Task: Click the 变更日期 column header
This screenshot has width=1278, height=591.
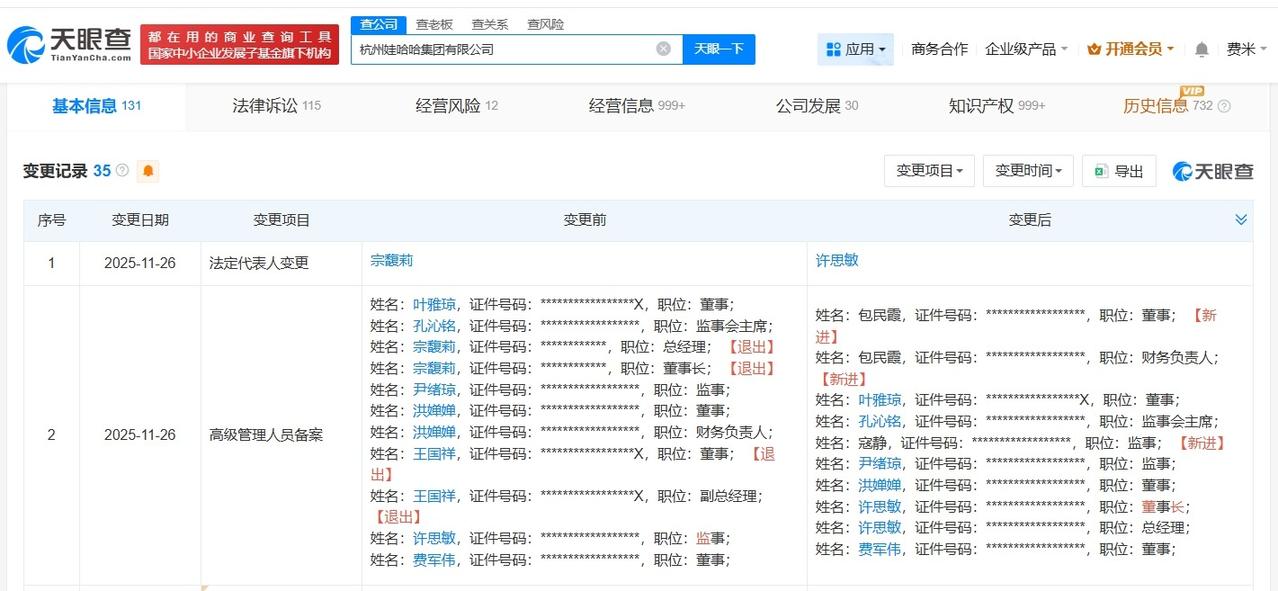Action: (140, 220)
